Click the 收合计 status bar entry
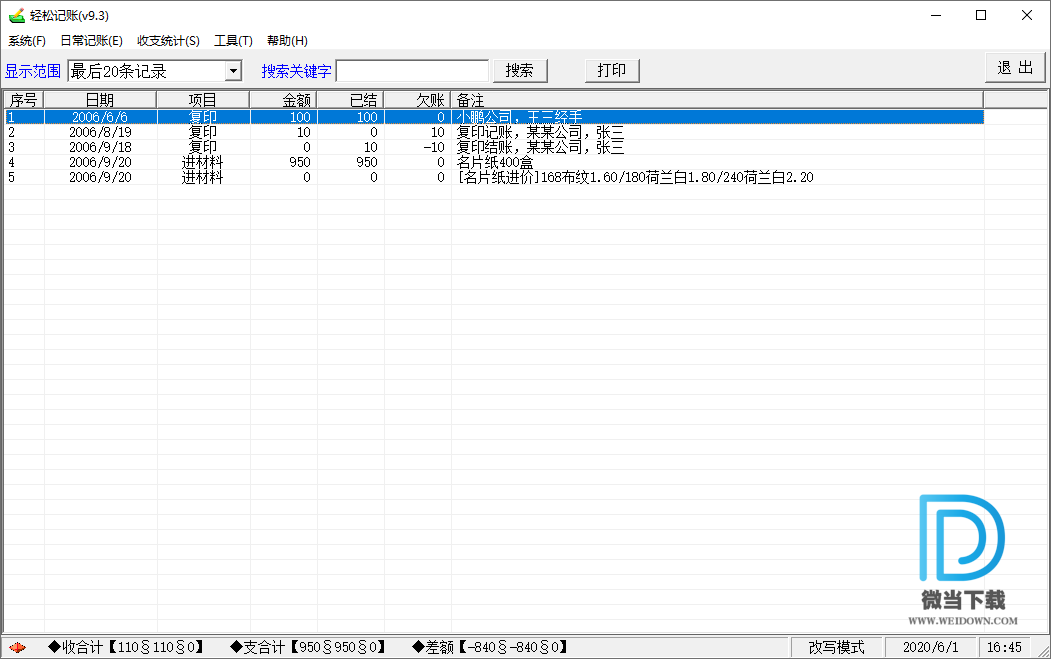This screenshot has height=659, width=1051. click(127, 648)
